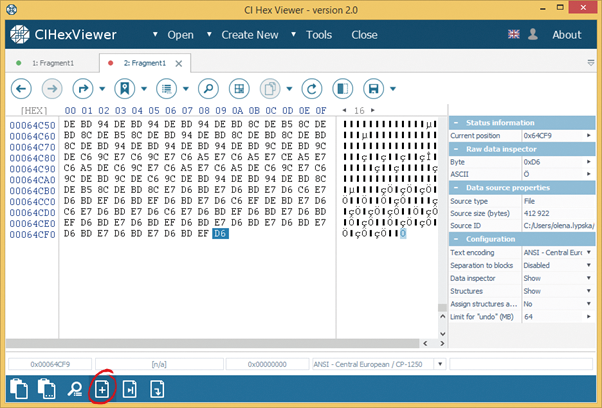Open dropdown arrow beside bookmark icon

point(144,89)
